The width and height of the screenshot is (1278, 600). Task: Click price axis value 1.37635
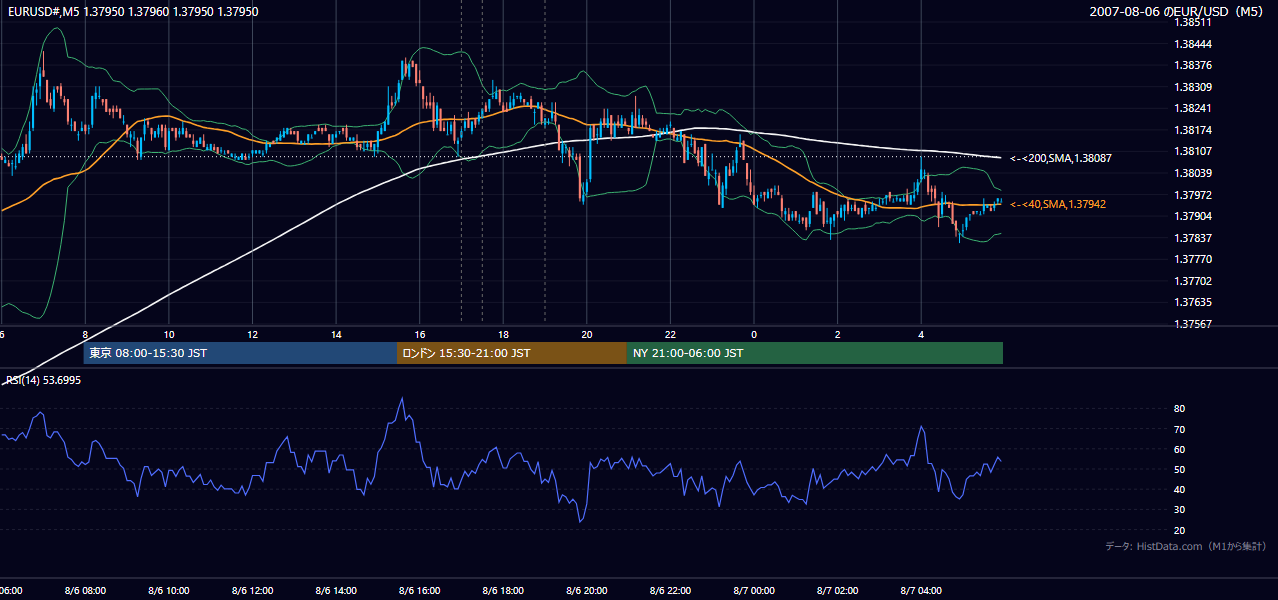coord(1193,302)
